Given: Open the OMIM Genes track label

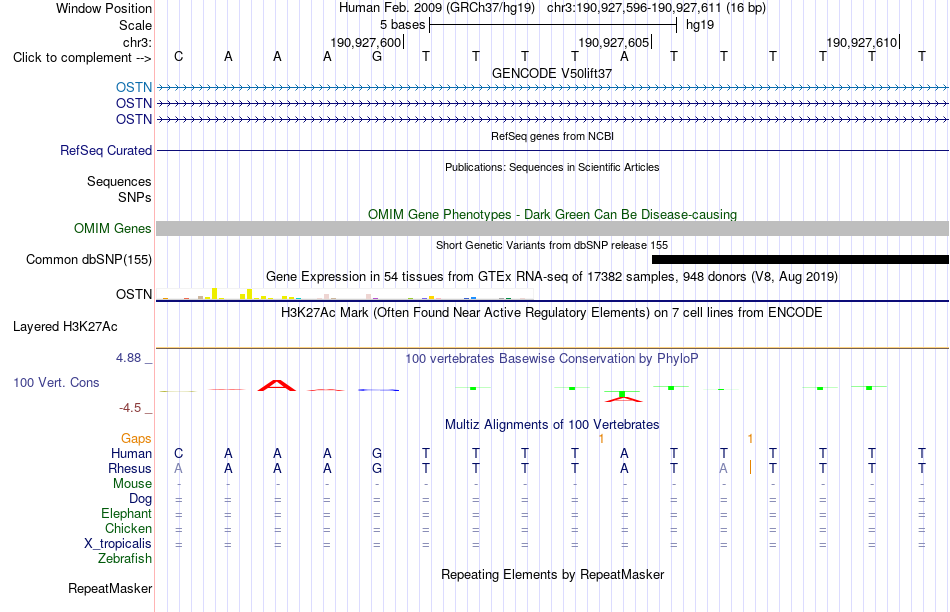Looking at the screenshot, I should pyautogui.click(x=112, y=228).
